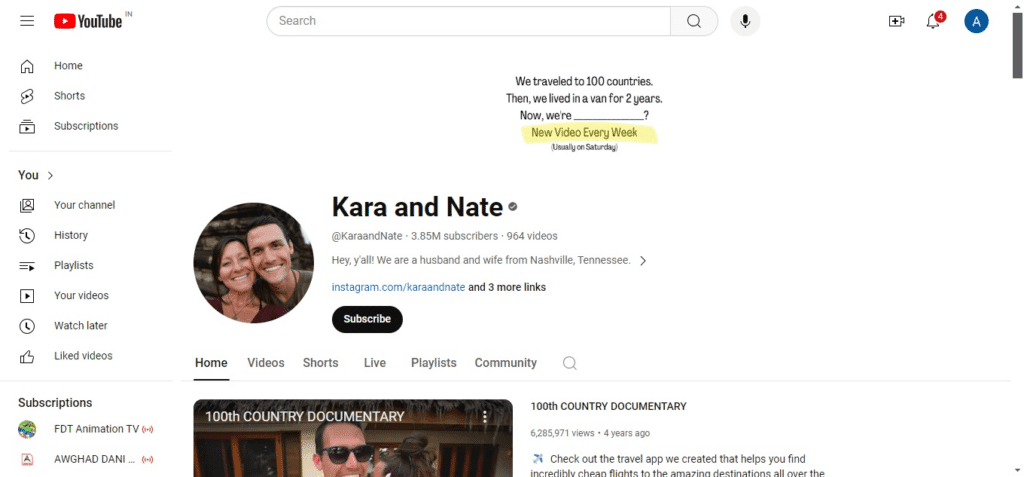The width and height of the screenshot is (1024, 477).
Task: Switch to the Videos tab
Action: coord(266,363)
